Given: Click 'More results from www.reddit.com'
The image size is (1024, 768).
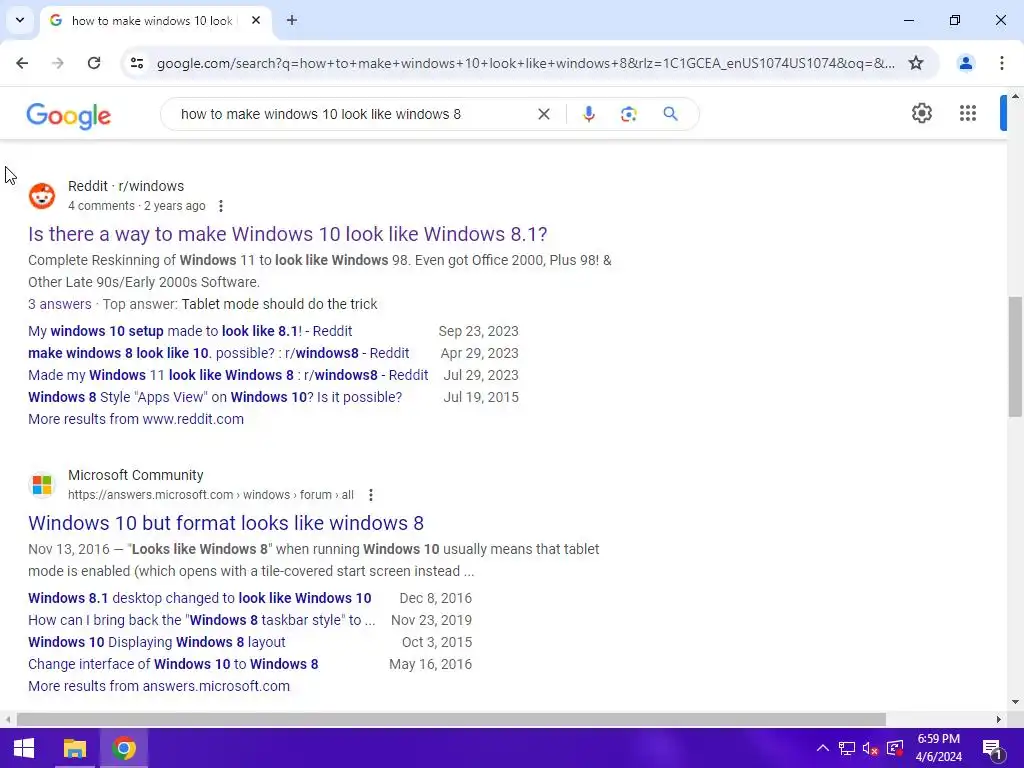Looking at the screenshot, I should [136, 419].
